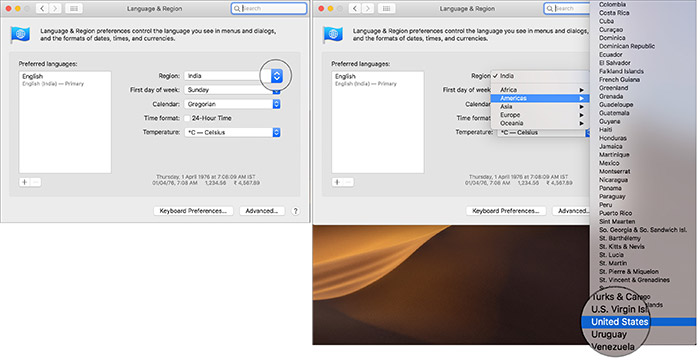Screen dimensions: 700x361
Task: Open Temperature Celsius dropdown in left window
Action: [x=232, y=133]
